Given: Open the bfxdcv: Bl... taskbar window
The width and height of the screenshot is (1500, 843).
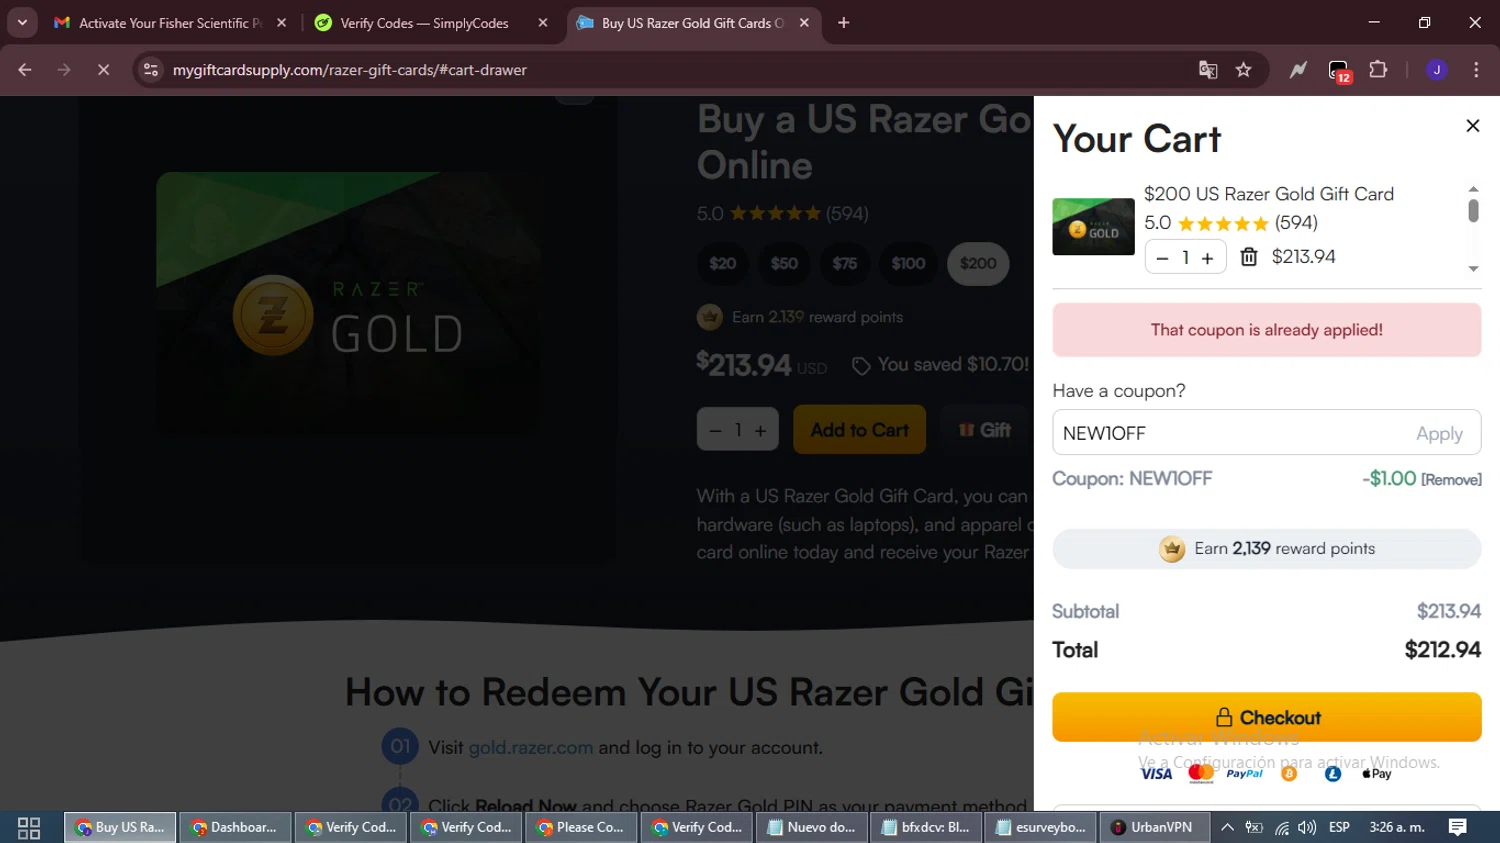Looking at the screenshot, I should pyautogui.click(x=927, y=828).
